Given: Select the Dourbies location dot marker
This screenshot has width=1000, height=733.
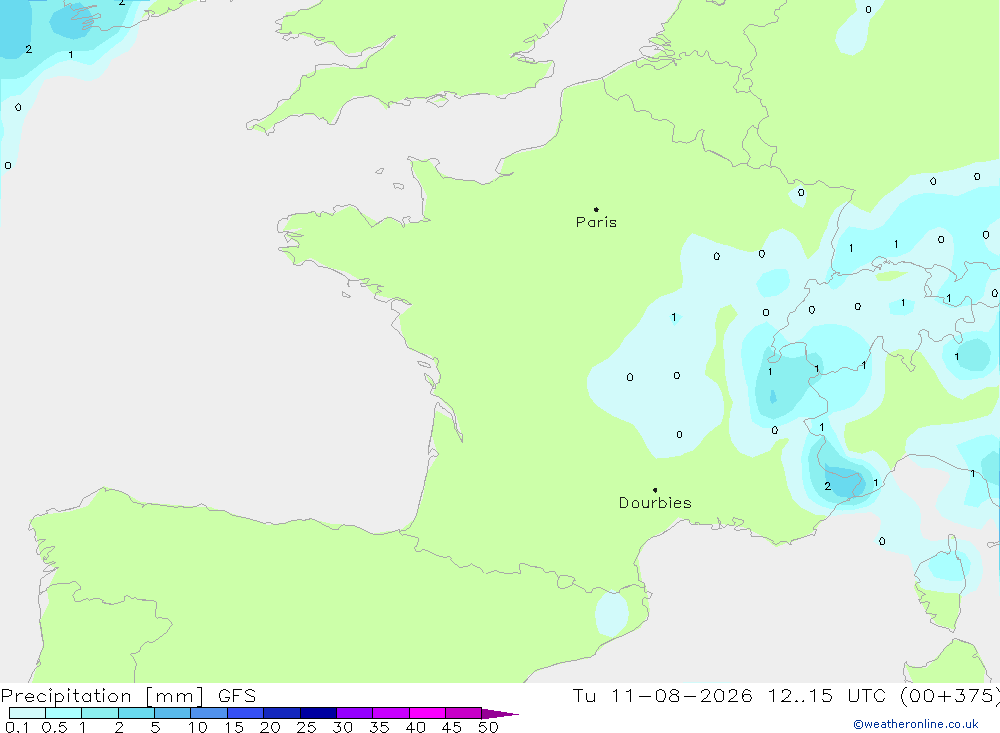Looking at the screenshot, I should [x=655, y=490].
